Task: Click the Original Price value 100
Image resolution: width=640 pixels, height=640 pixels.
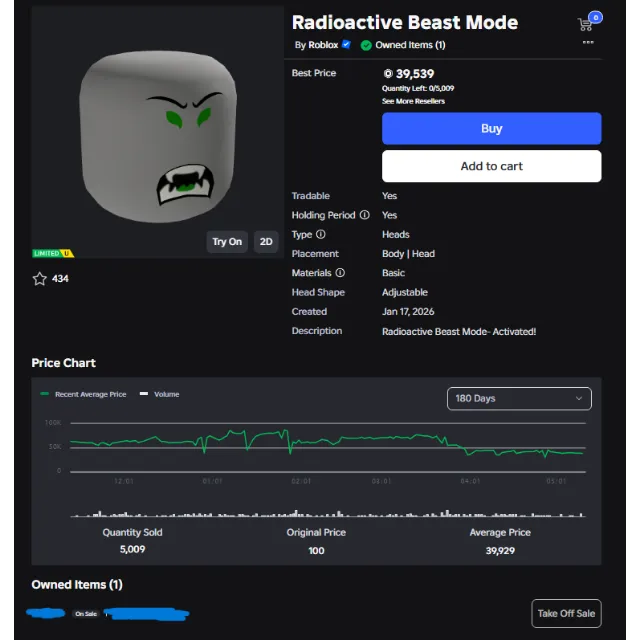Action: 316,551
